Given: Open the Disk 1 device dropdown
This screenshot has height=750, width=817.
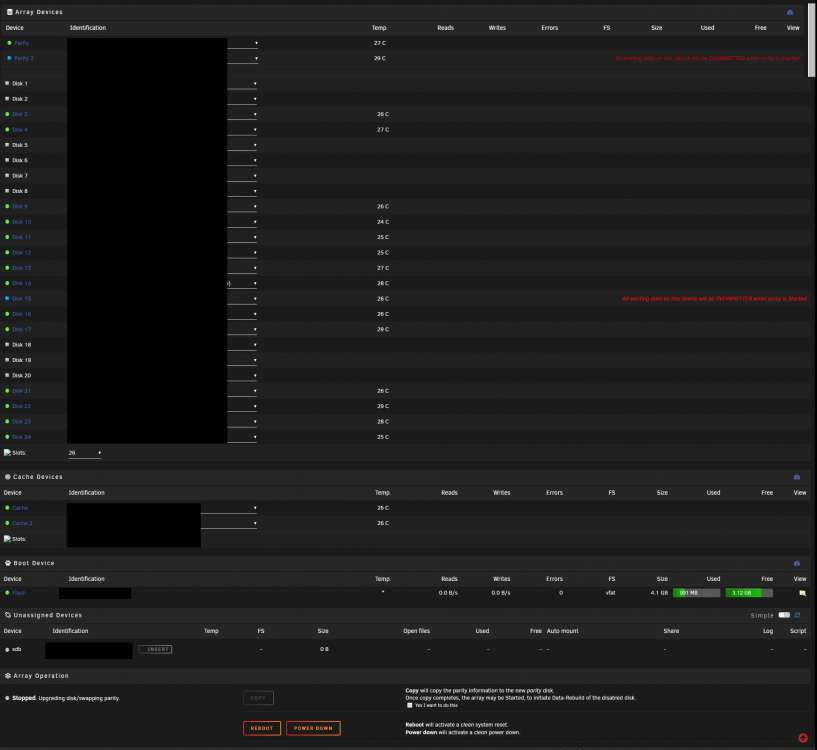Looking at the screenshot, I should 242,83.
